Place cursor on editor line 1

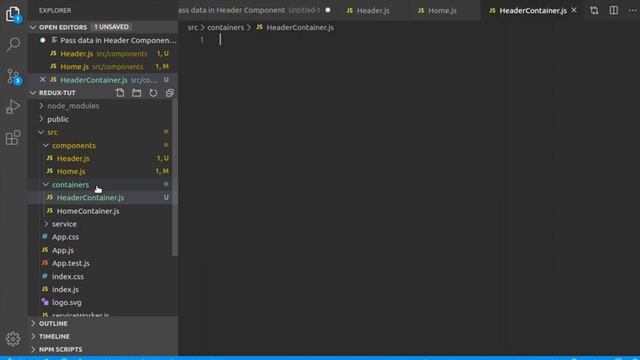click(408, 40)
